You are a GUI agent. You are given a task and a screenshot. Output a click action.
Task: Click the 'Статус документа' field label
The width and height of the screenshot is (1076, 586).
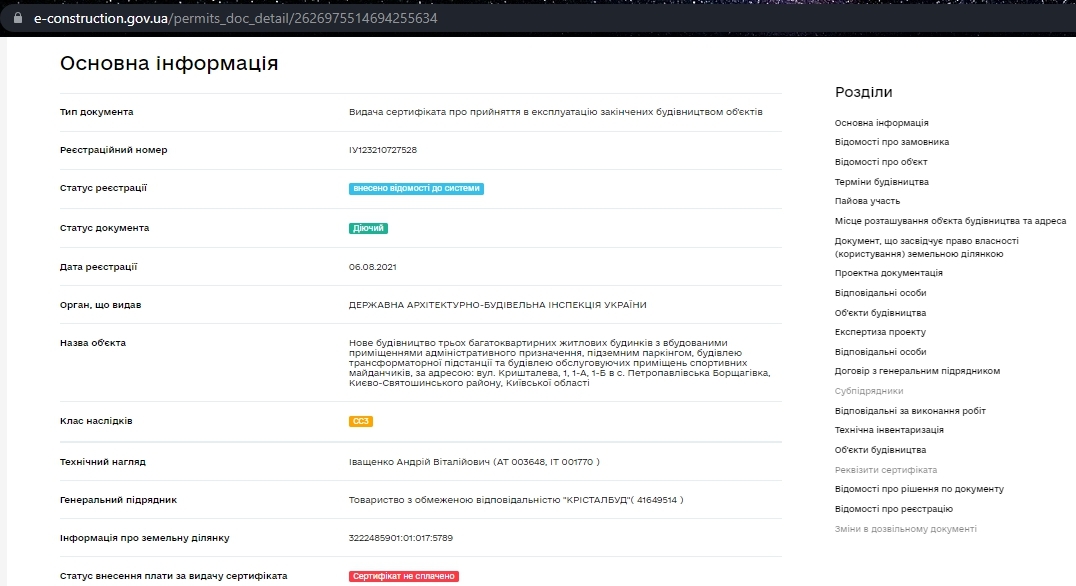pyautogui.click(x=104, y=228)
